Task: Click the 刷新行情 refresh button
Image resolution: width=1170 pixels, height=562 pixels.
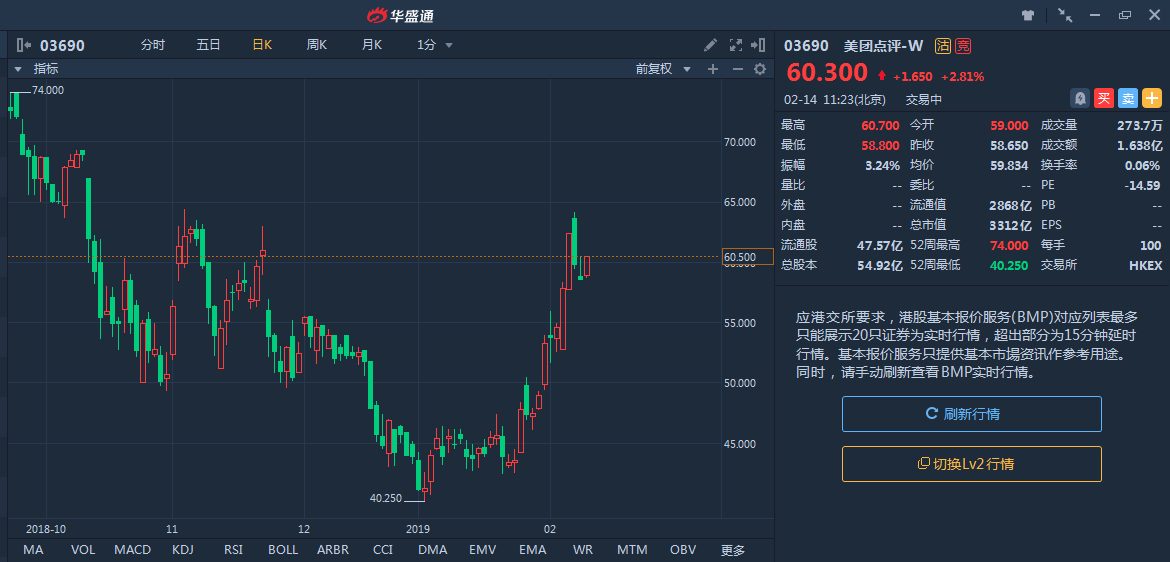Action: pyautogui.click(x=972, y=414)
